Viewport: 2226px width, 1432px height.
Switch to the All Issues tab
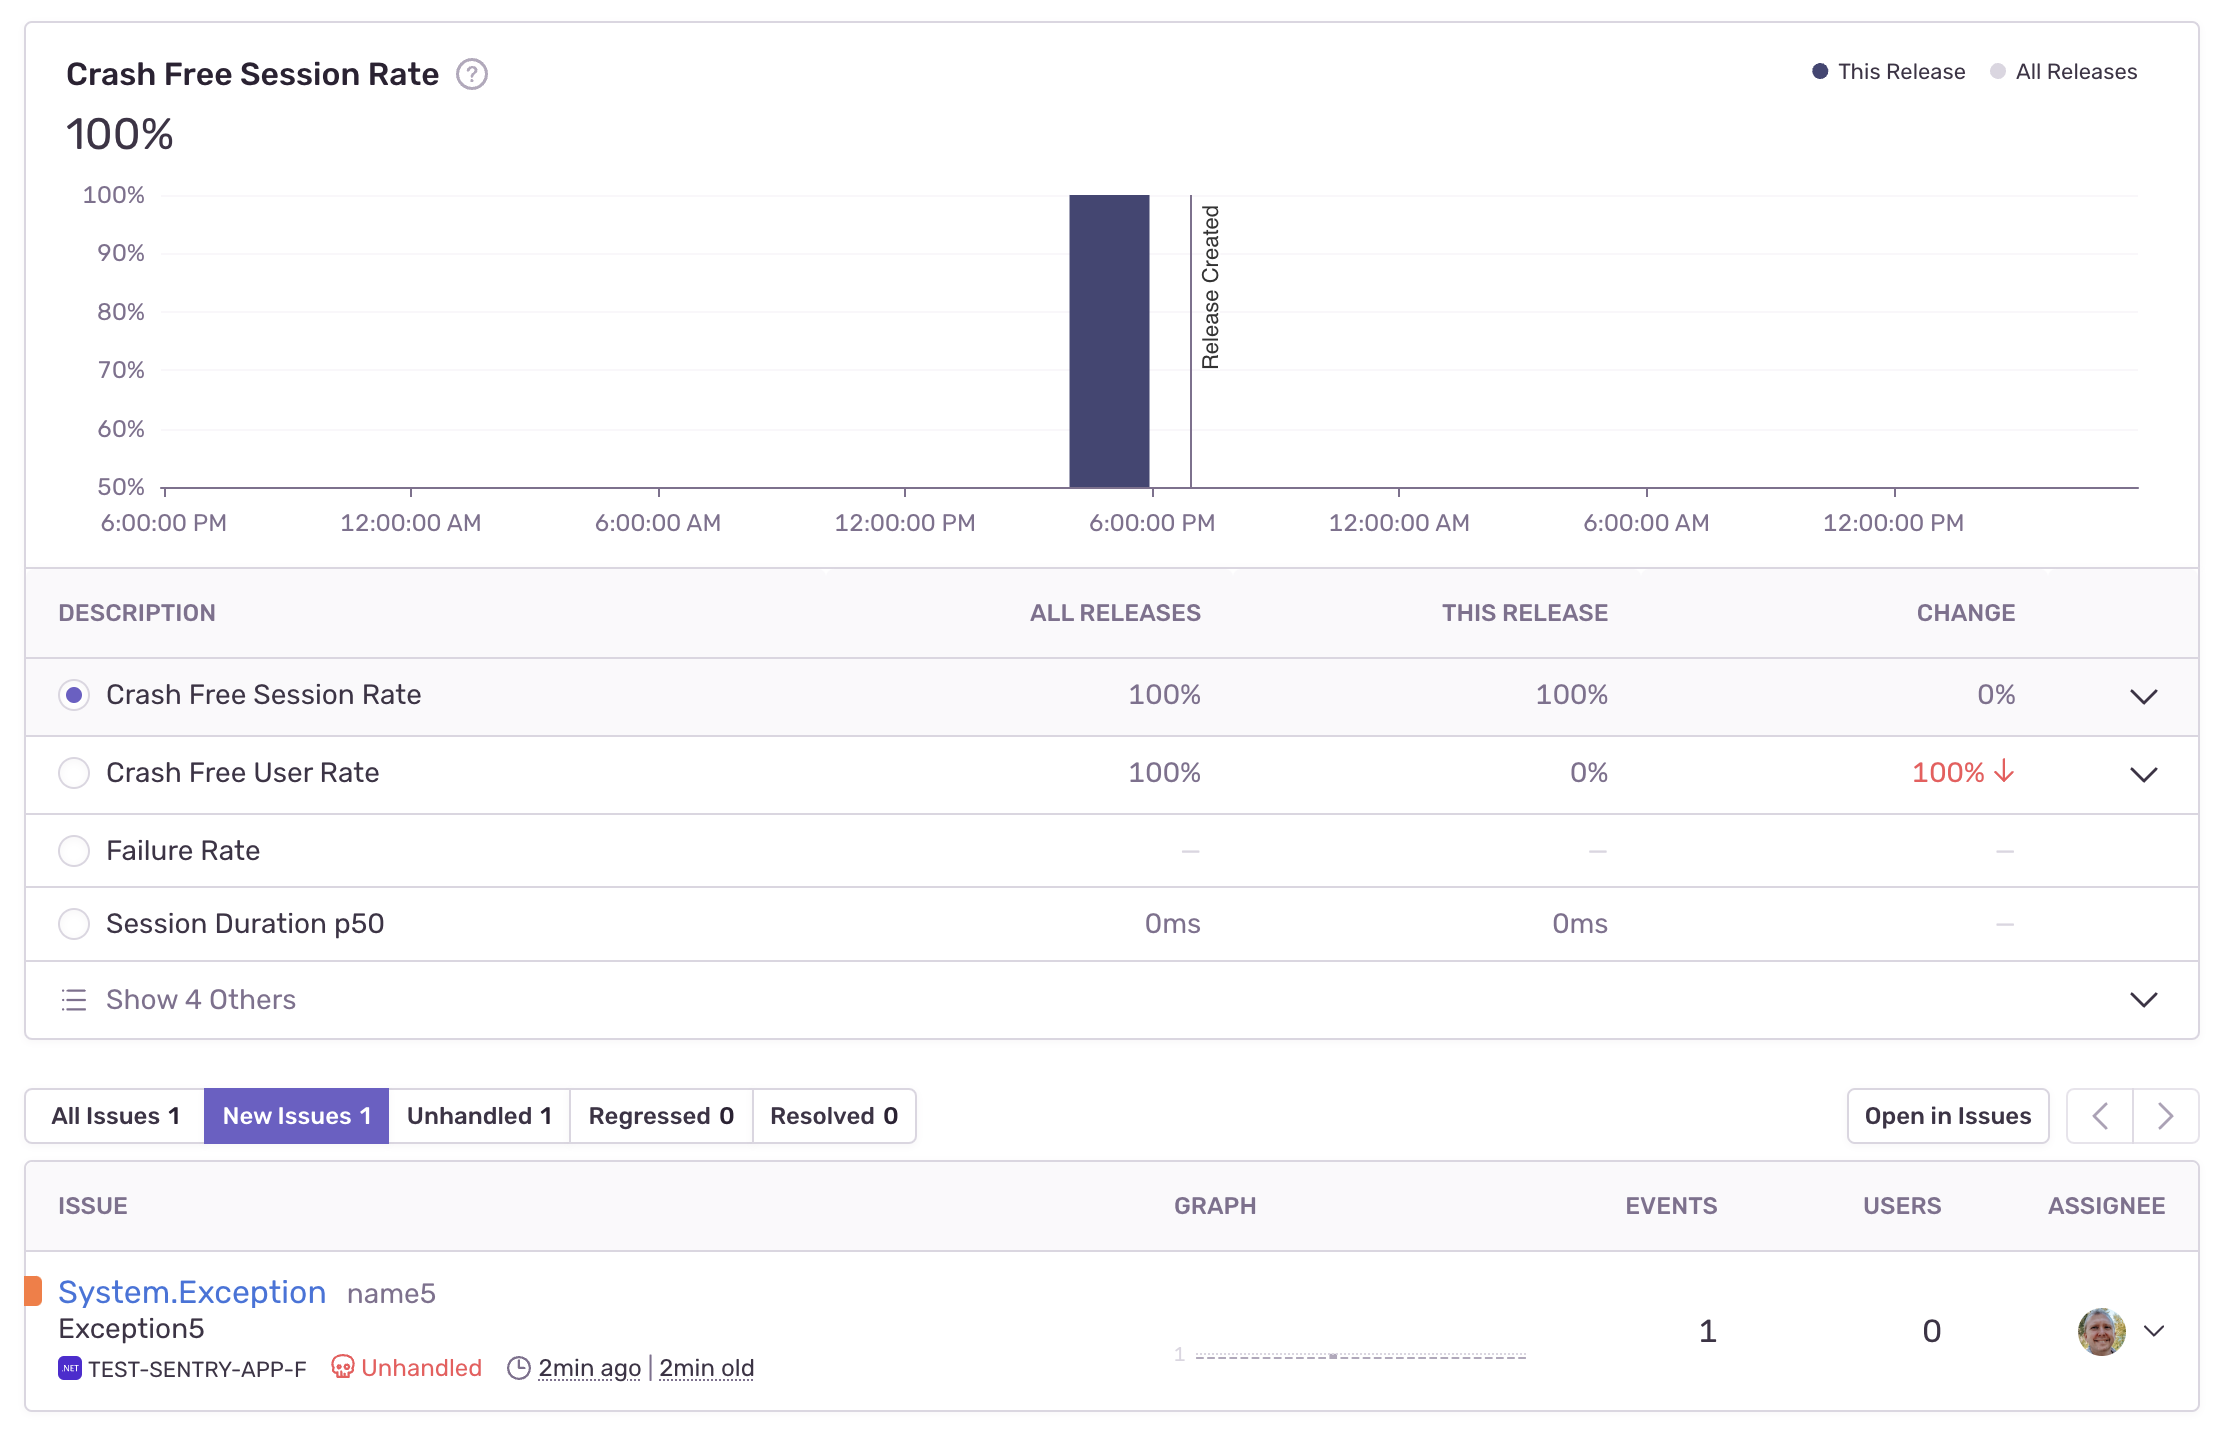pyautogui.click(x=115, y=1116)
